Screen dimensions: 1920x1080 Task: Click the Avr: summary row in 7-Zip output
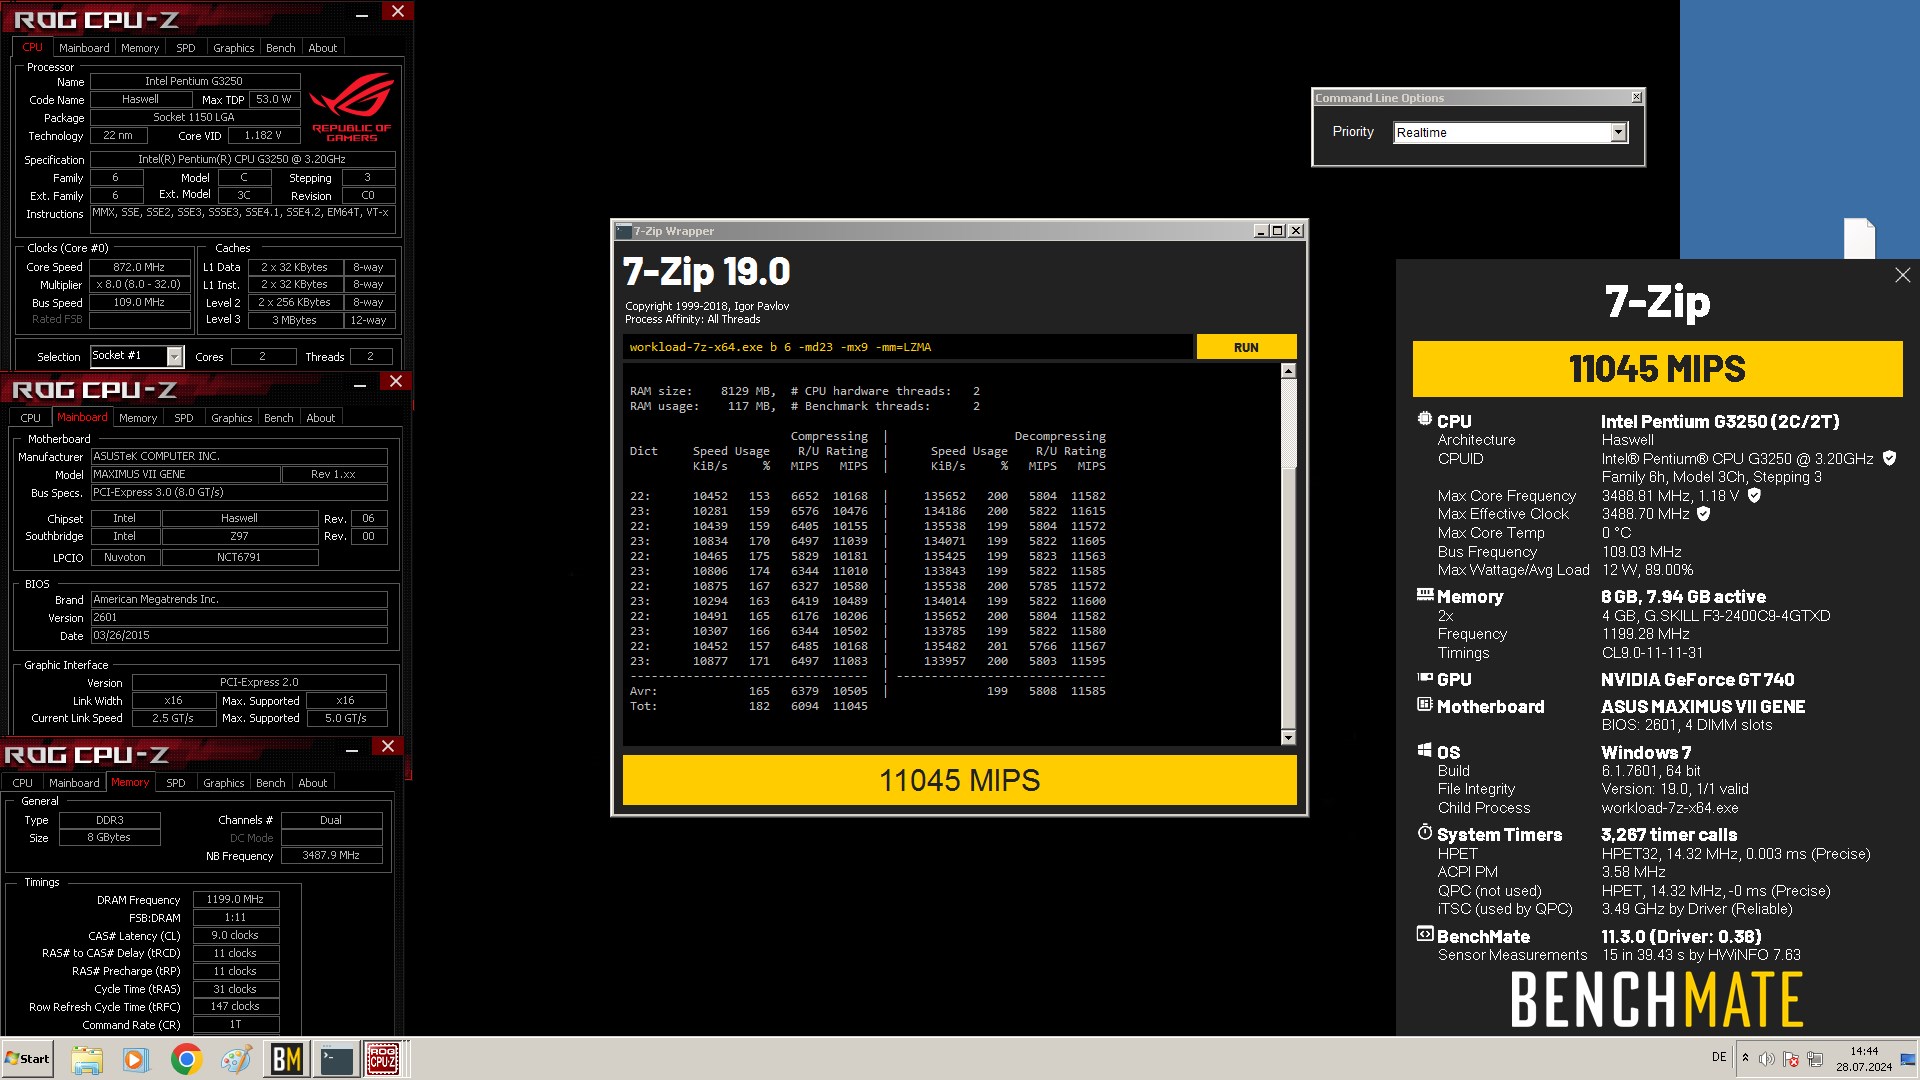867,691
